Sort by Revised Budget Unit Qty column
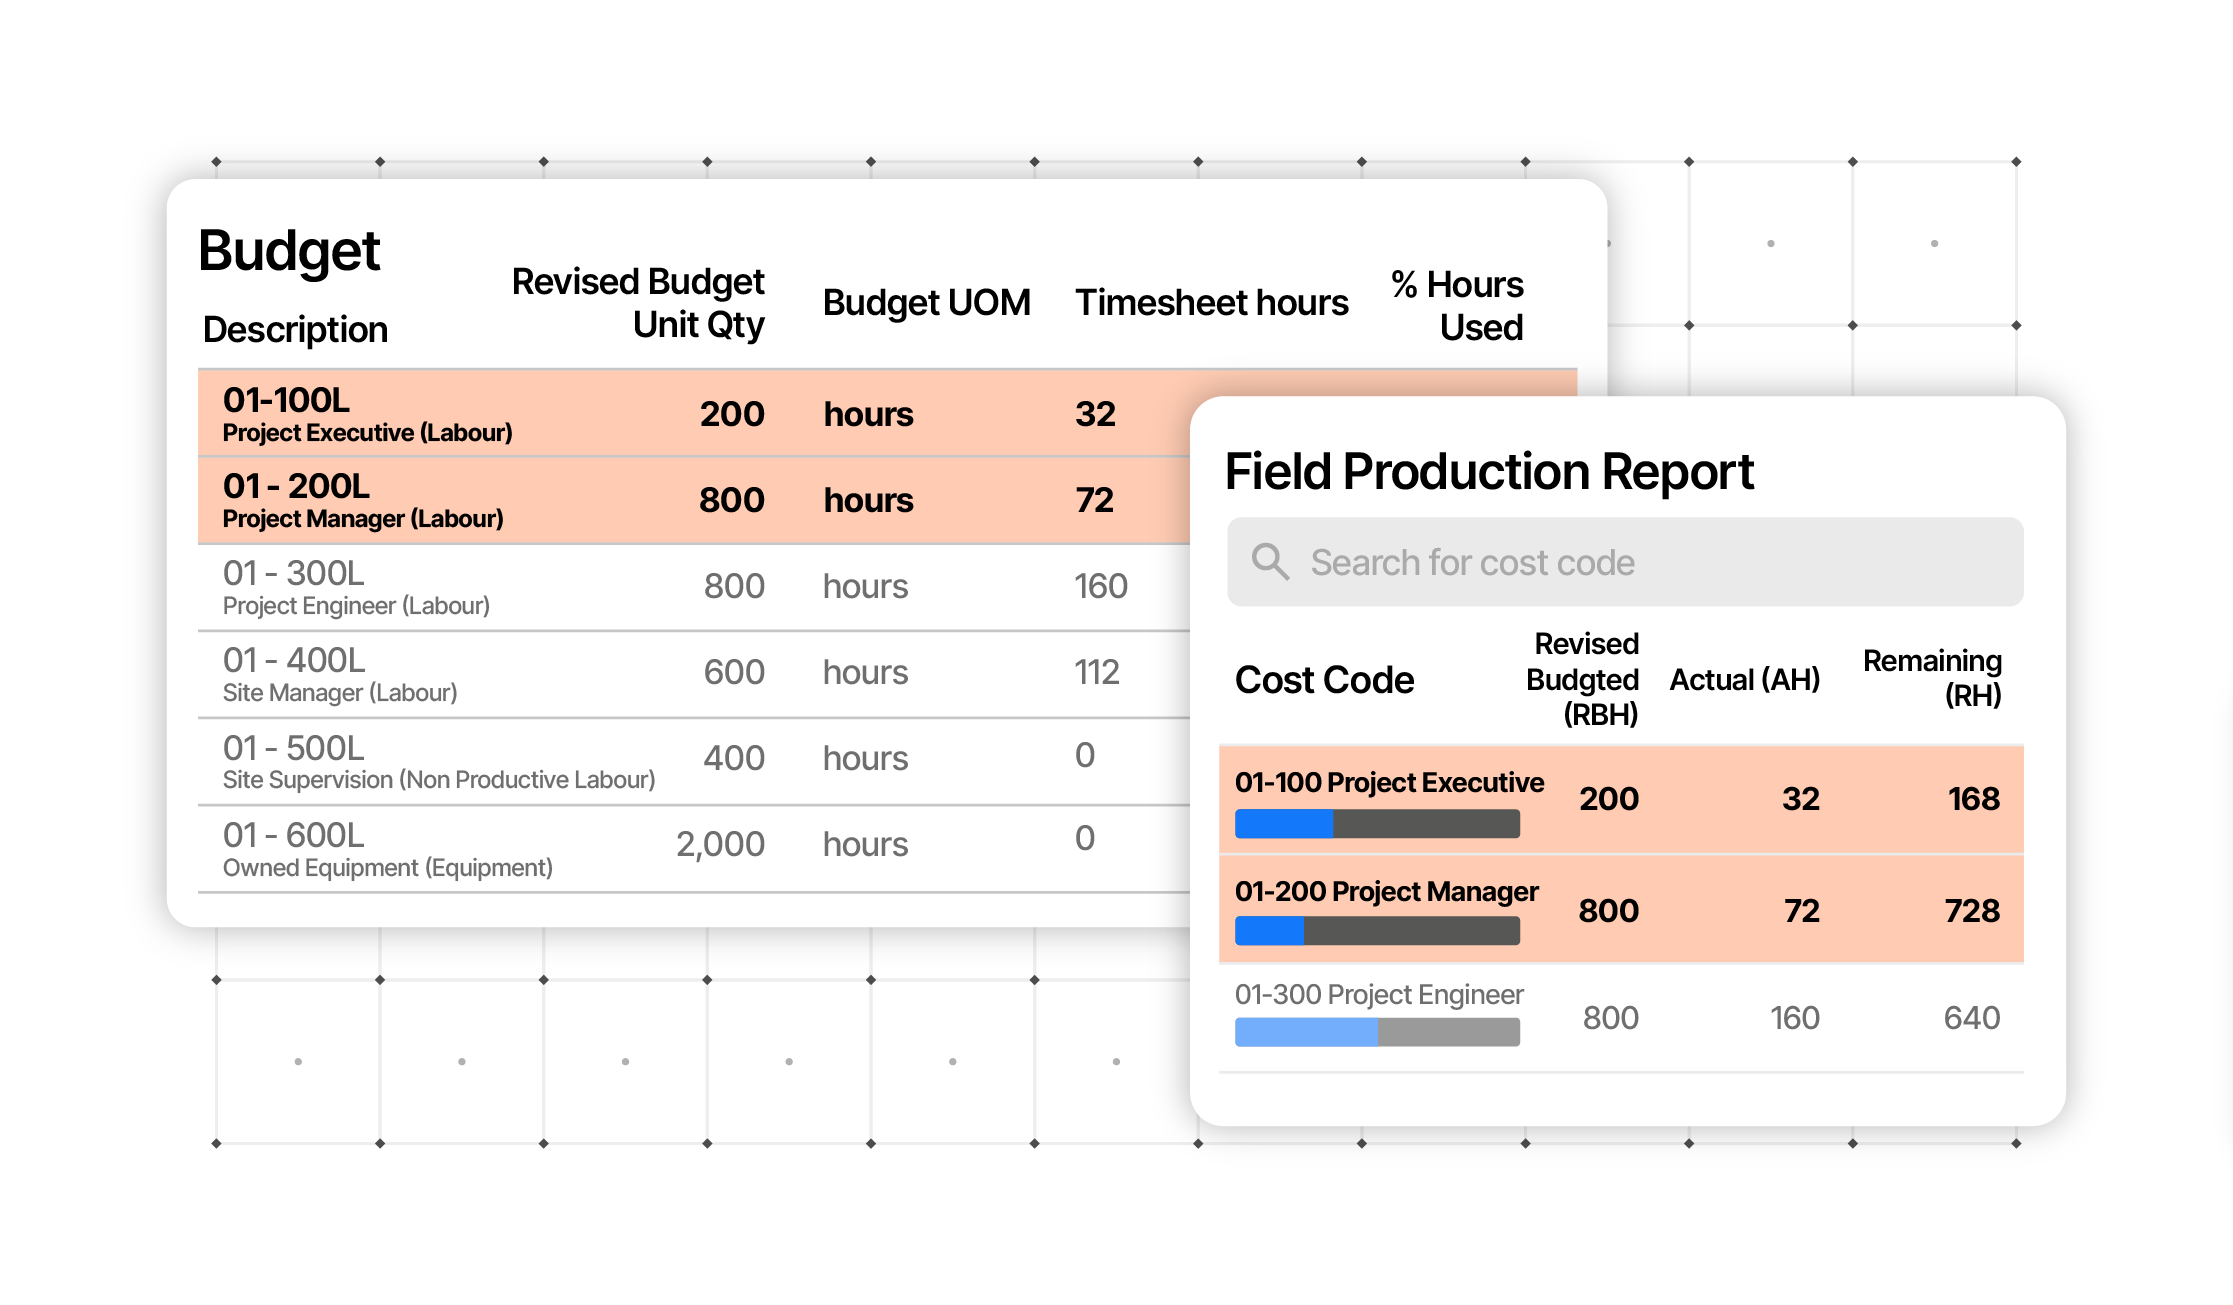Screen dimensions: 2233x1305 [x=637, y=302]
